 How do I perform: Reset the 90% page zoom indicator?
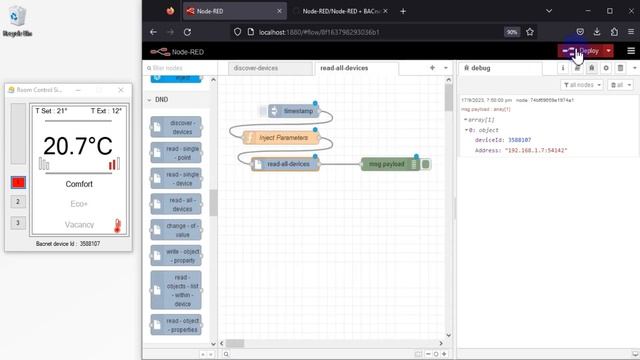click(x=512, y=32)
